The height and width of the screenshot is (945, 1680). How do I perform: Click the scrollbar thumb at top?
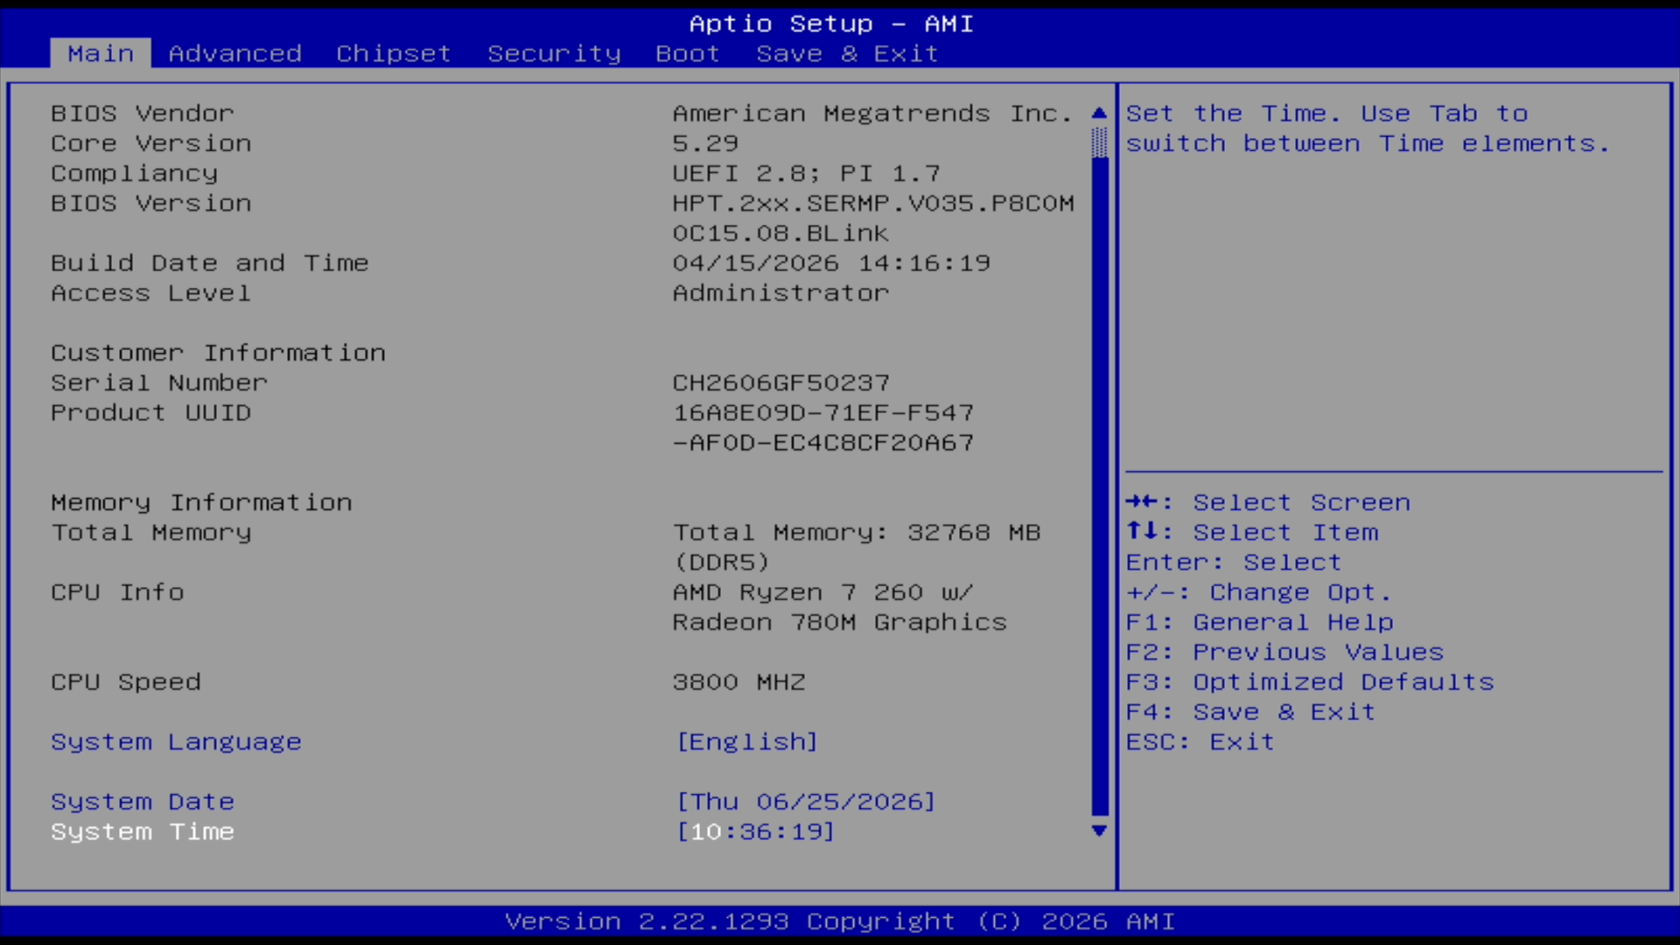(1099, 142)
